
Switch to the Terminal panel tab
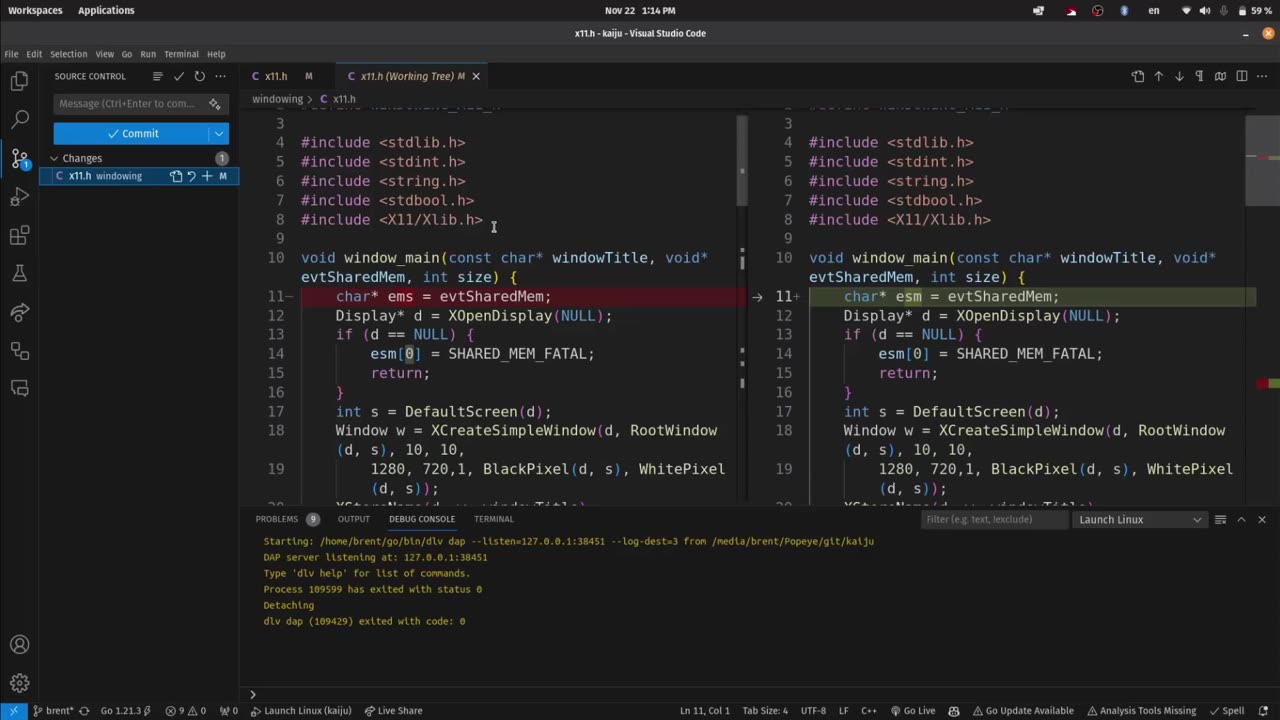click(x=494, y=519)
